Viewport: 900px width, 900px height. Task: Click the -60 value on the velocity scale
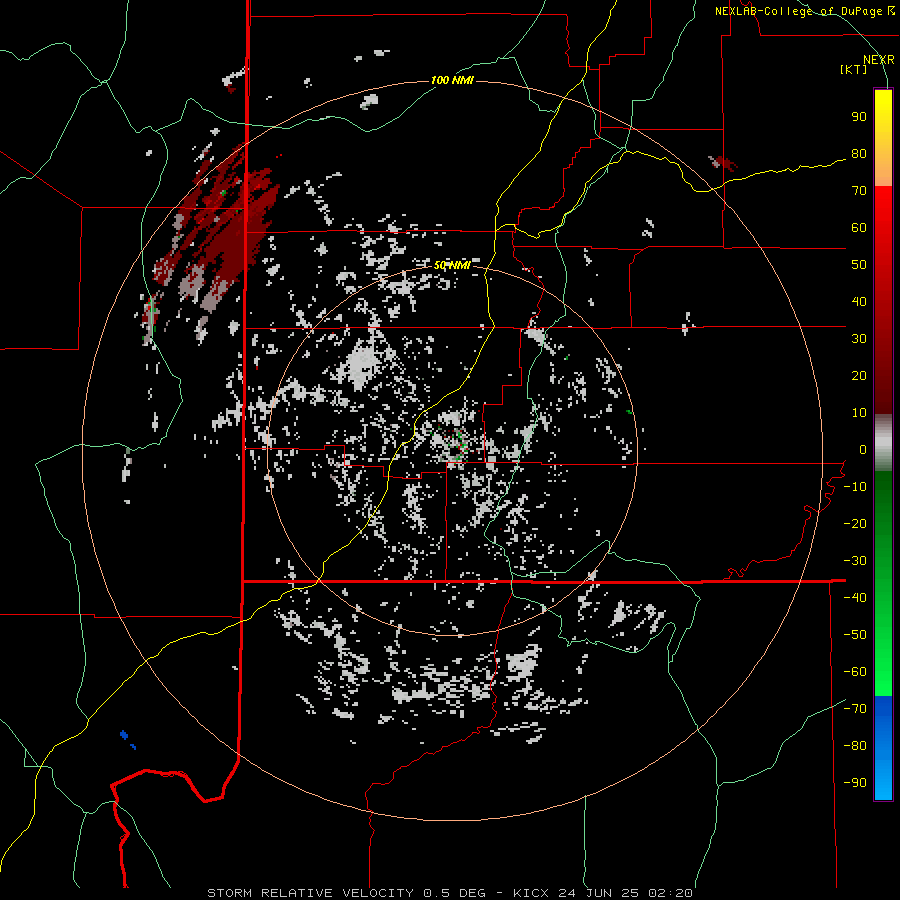(855, 672)
